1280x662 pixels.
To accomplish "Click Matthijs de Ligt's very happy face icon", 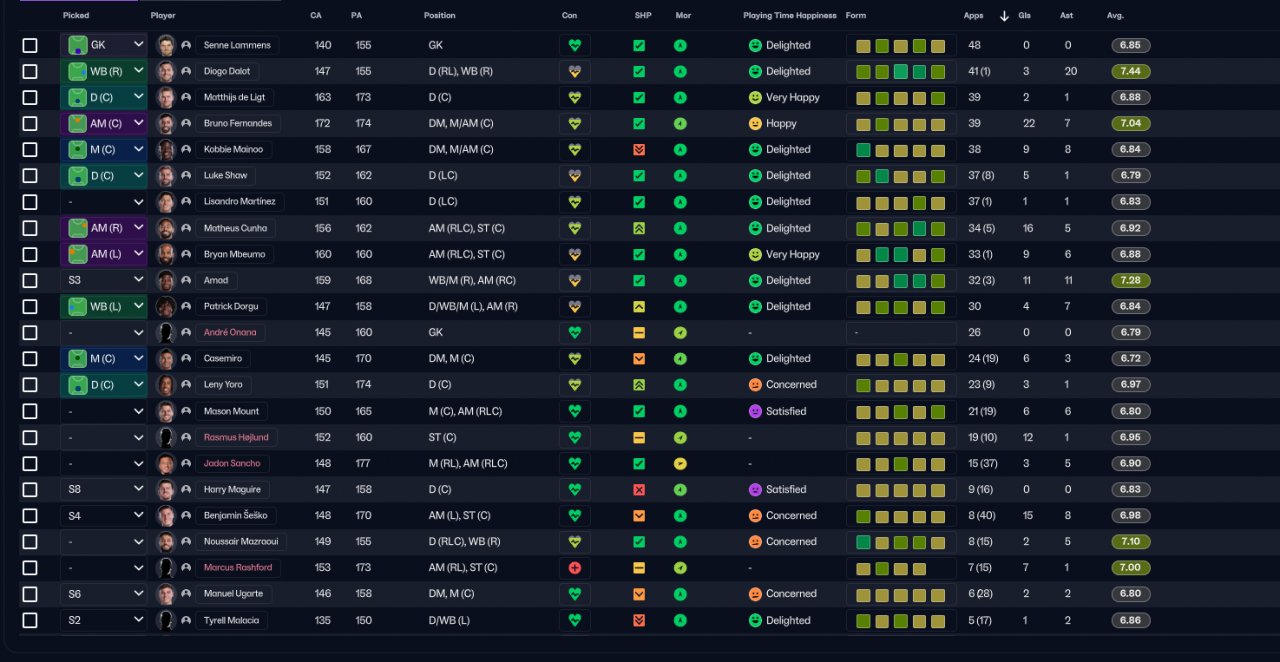I will point(755,97).
